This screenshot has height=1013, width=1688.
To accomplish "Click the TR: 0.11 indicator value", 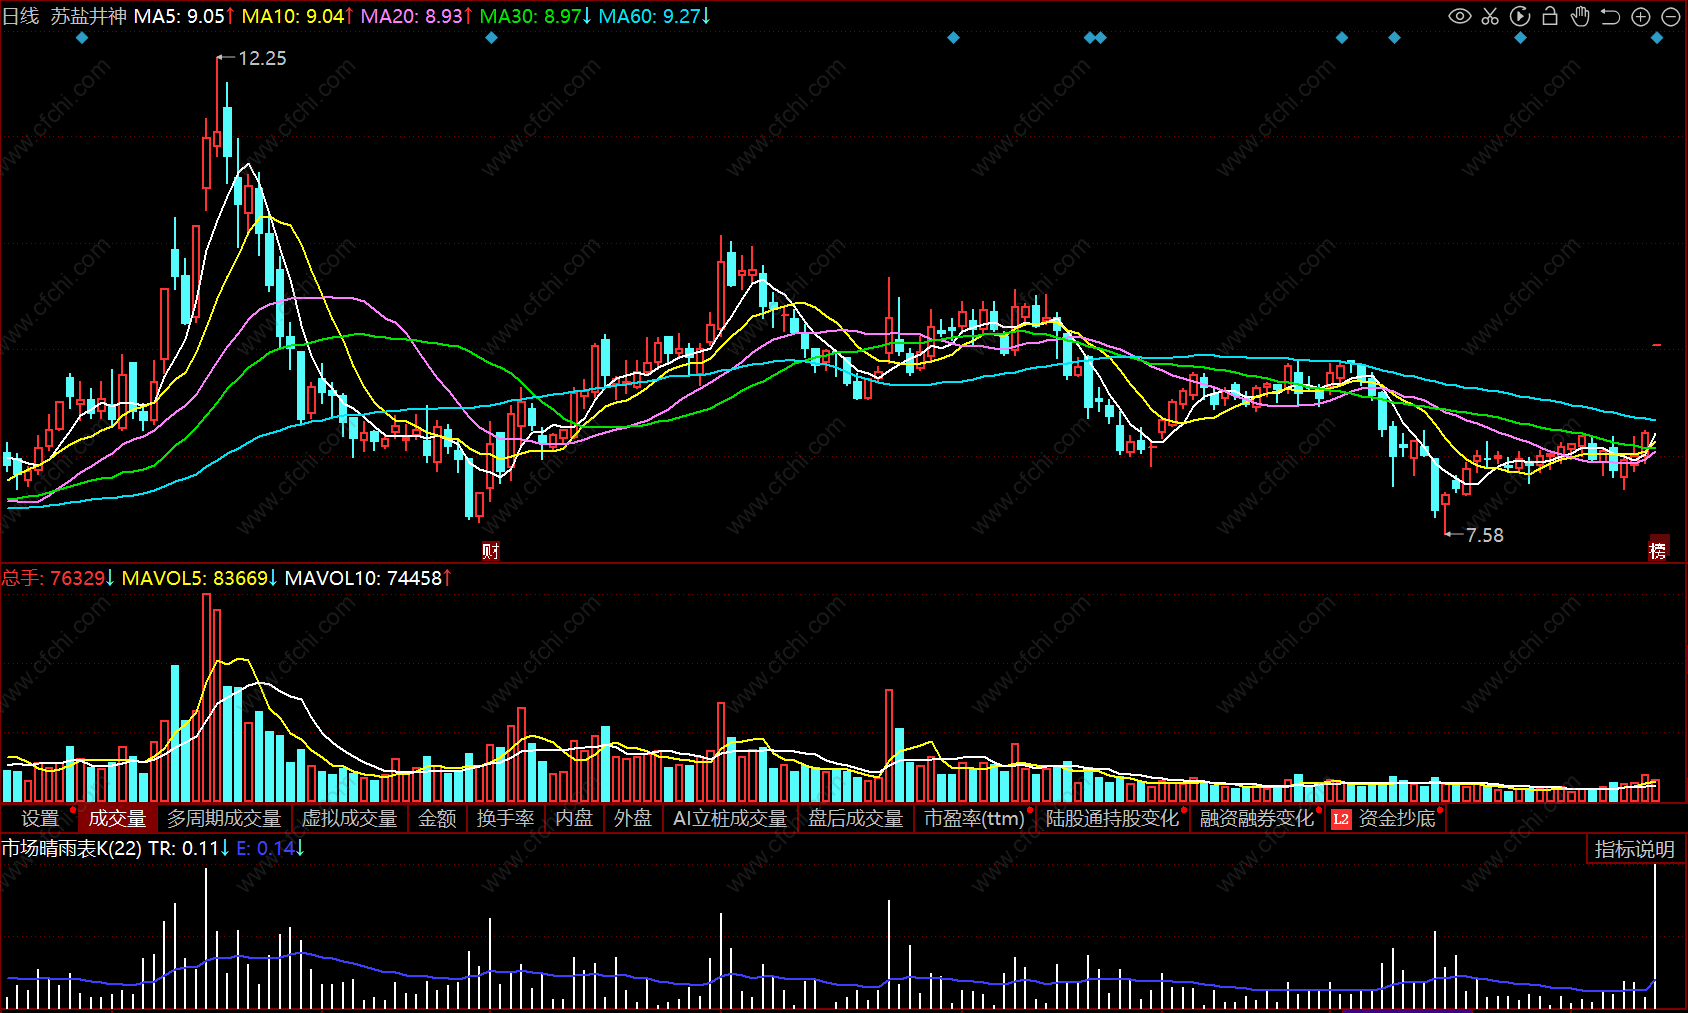I will [189, 848].
